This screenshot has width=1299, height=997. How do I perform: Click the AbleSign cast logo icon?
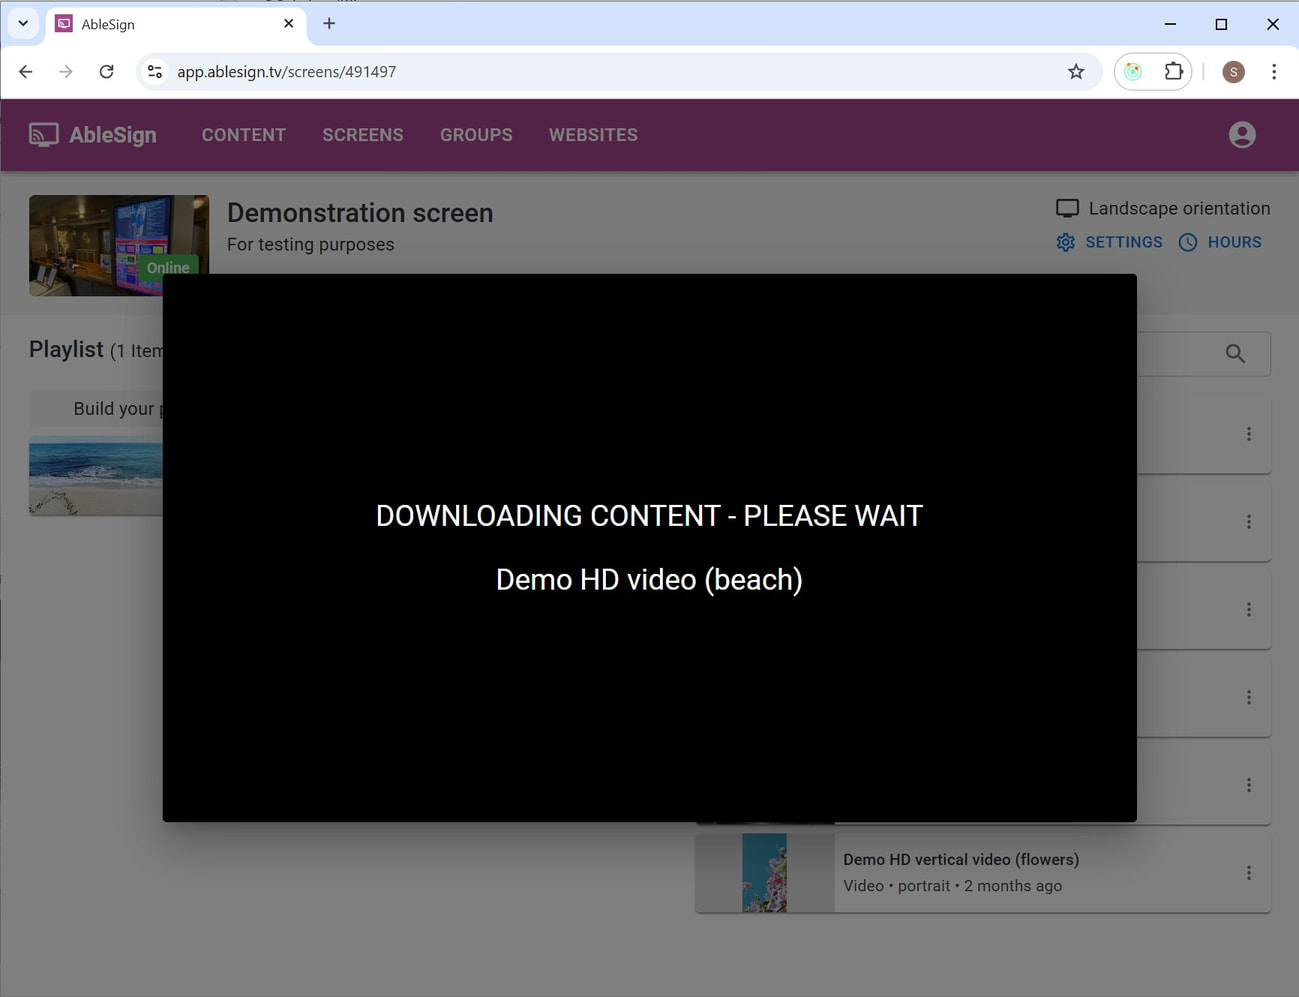[x=42, y=134]
